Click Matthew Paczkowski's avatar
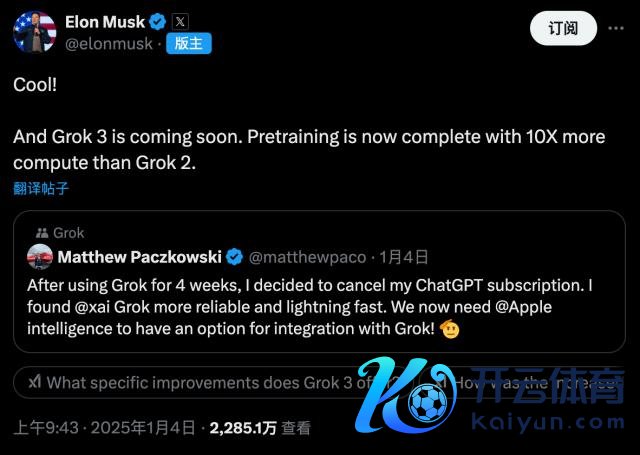The width and height of the screenshot is (640, 455). click(x=40, y=257)
